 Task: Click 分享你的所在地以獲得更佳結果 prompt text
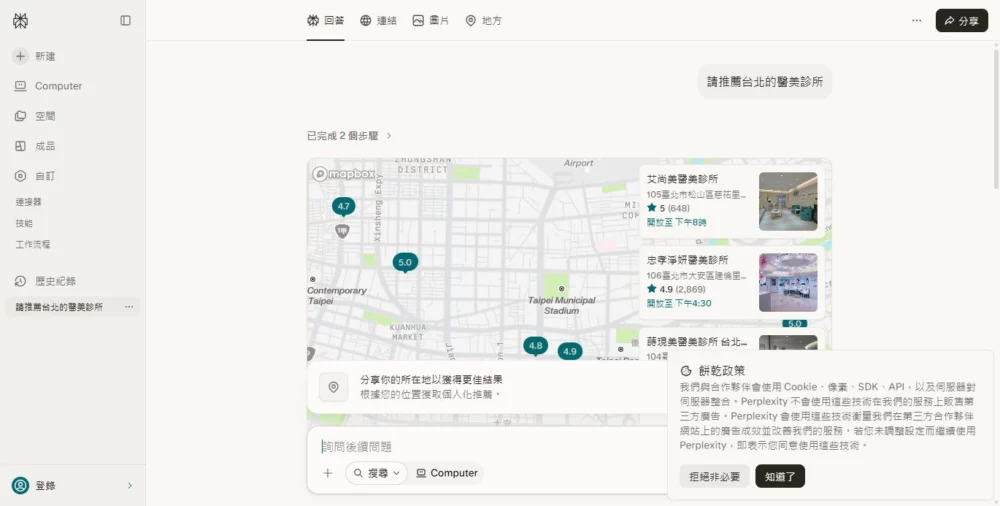431,380
